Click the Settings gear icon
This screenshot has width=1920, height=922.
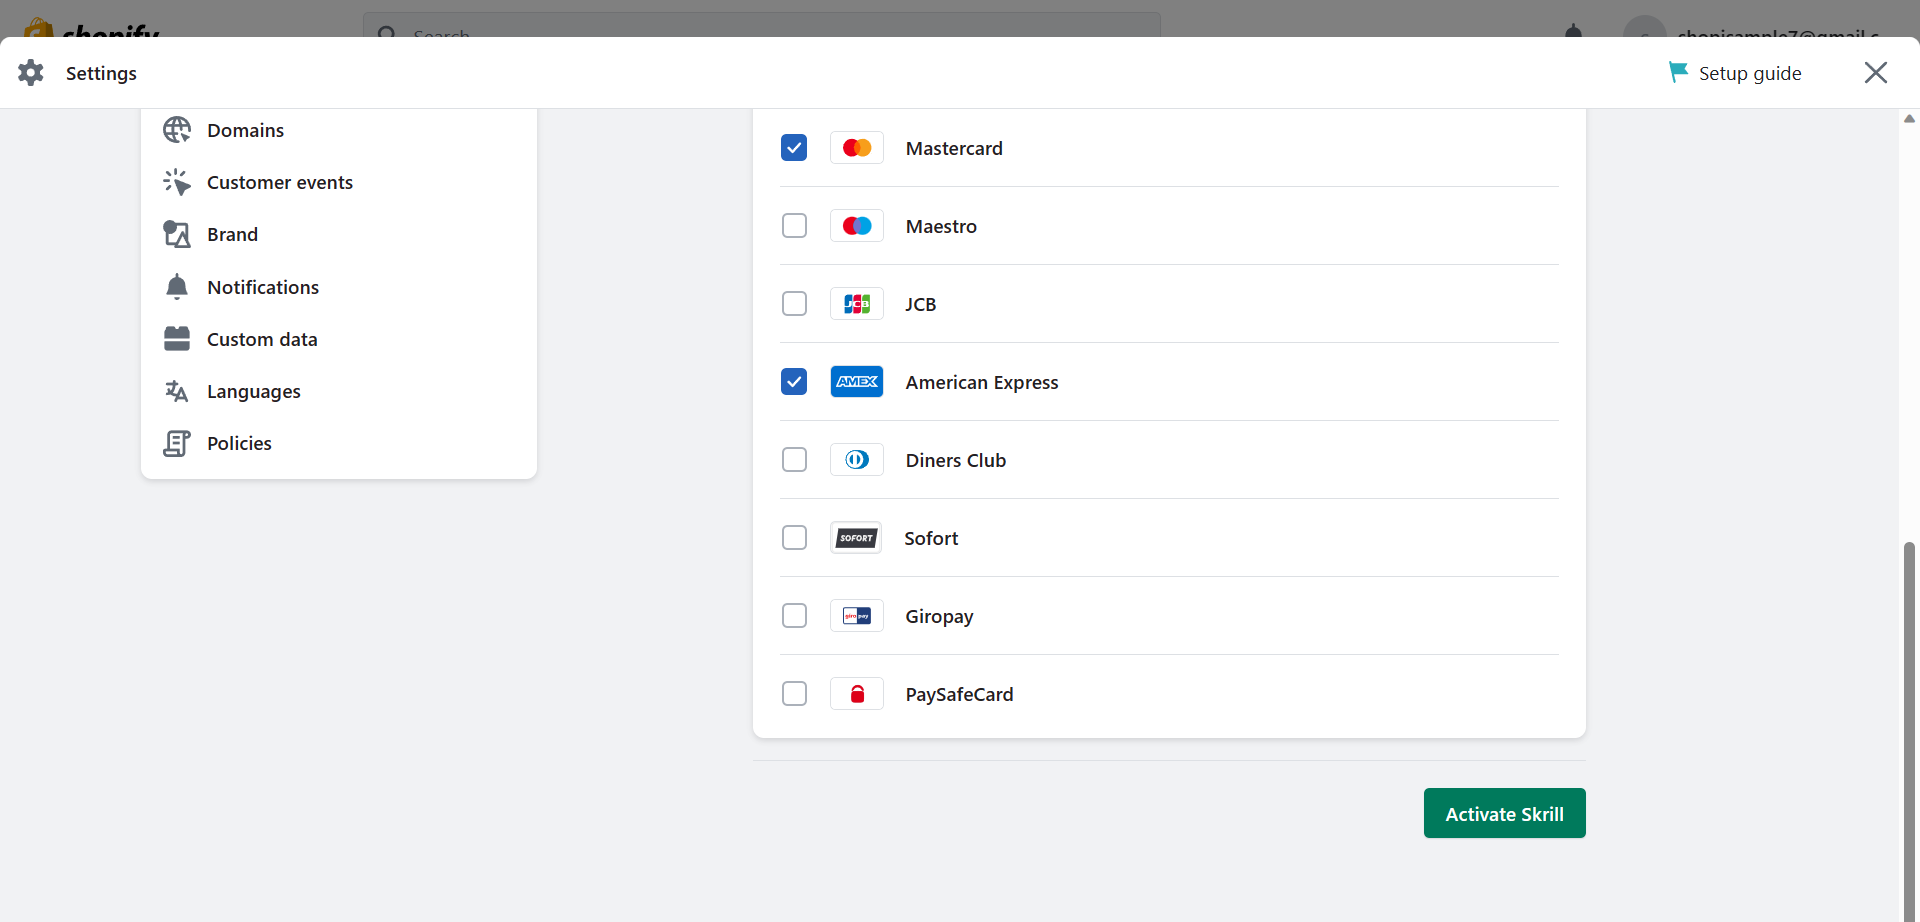click(31, 72)
